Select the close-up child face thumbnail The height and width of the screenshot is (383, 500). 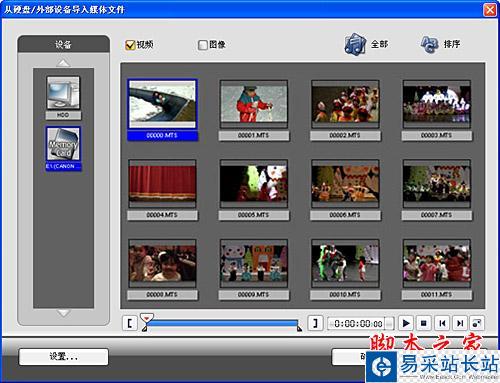tap(162, 263)
